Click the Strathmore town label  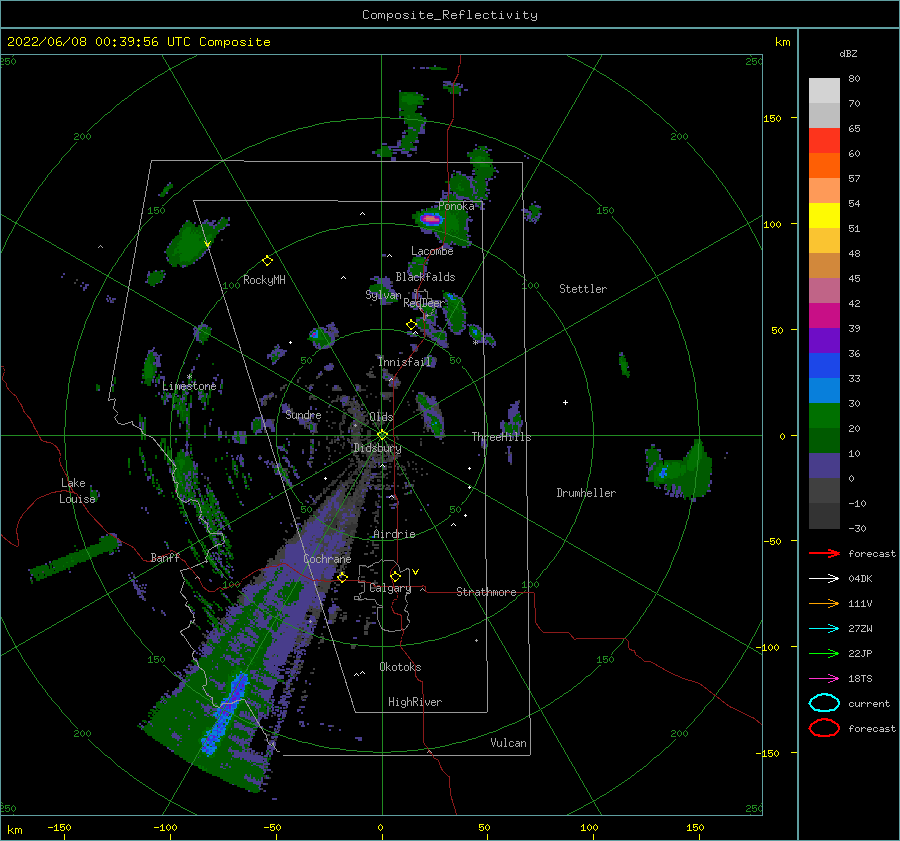coord(486,592)
